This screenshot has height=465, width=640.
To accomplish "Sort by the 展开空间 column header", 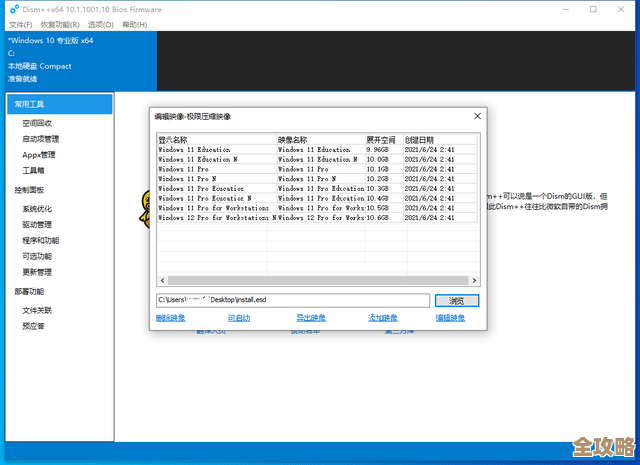I will click(384, 140).
